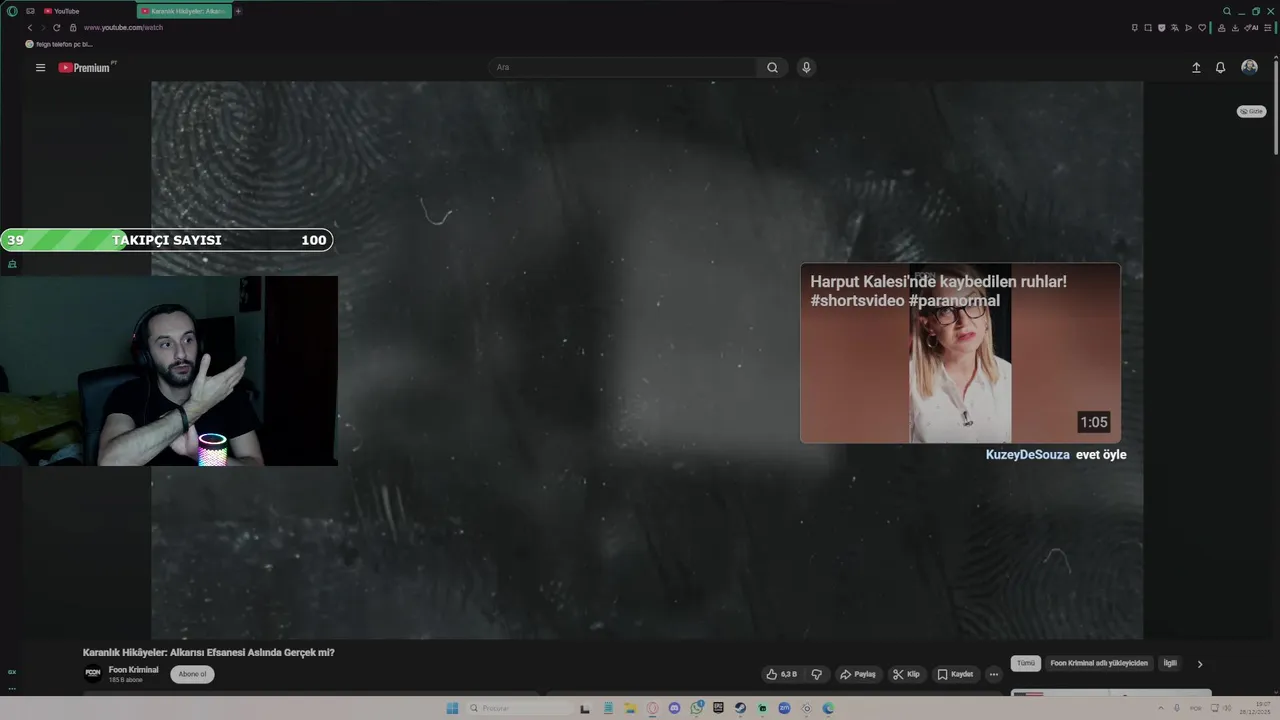This screenshot has width=1280, height=720.
Task: Switch to the Karanlık Hikâyeler tab
Action: (x=184, y=11)
